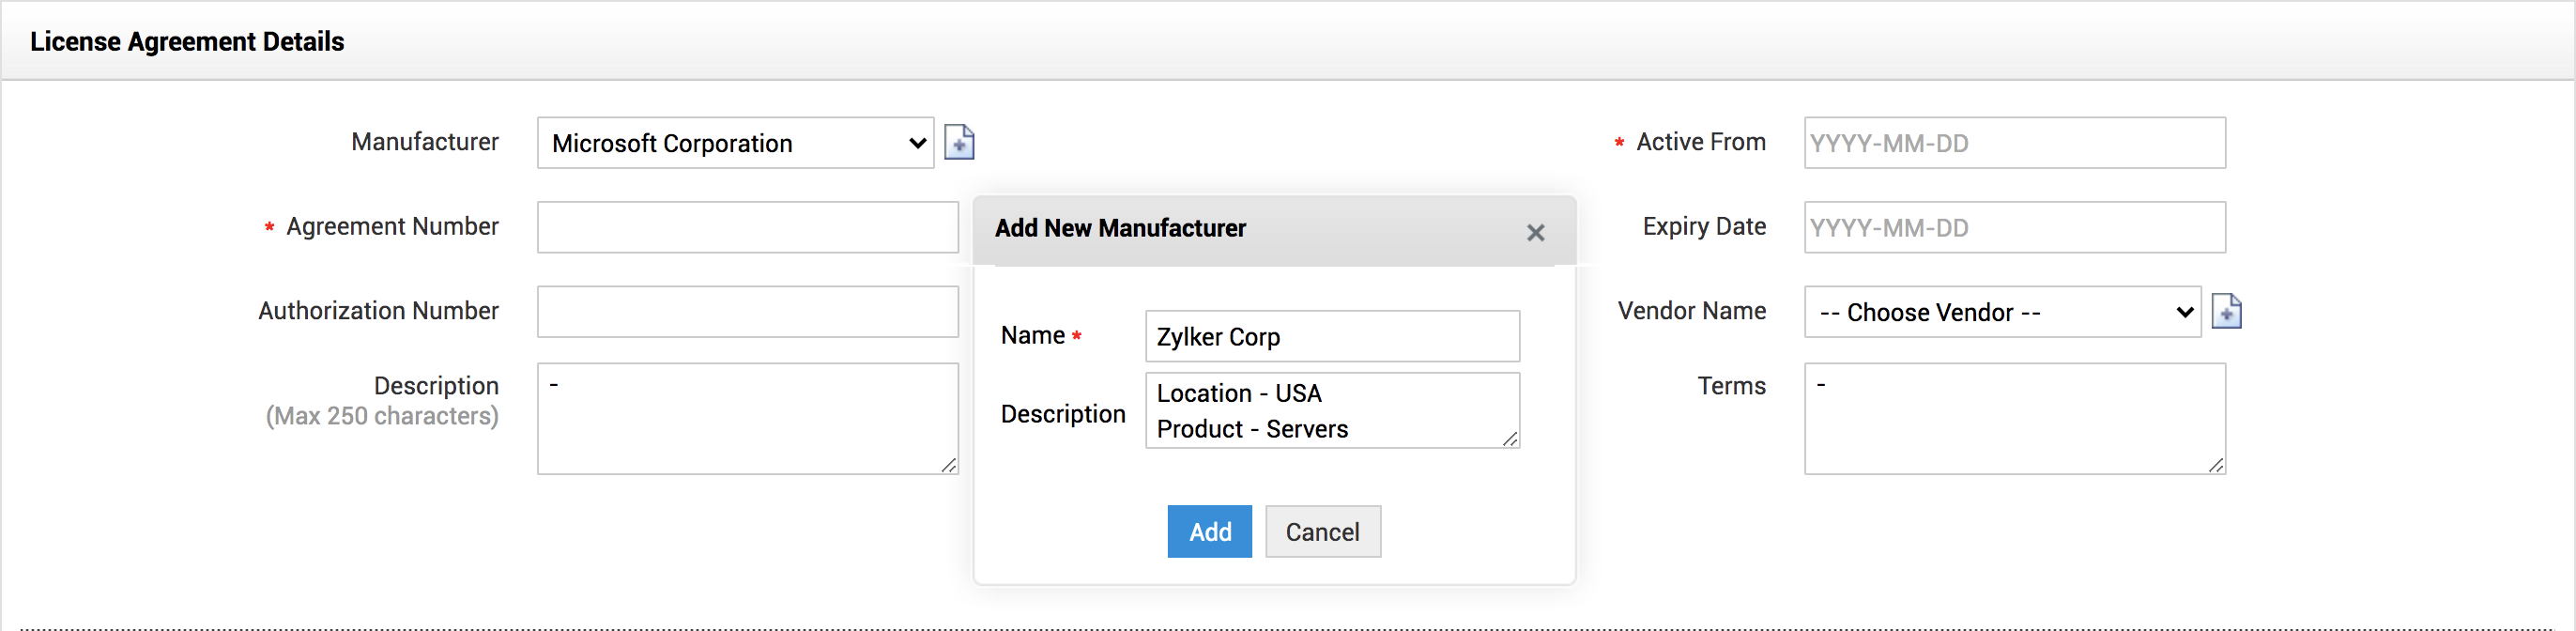Viewport: 2576px width, 631px height.
Task: Click the Cancel button in the dialog
Action: click(1322, 531)
